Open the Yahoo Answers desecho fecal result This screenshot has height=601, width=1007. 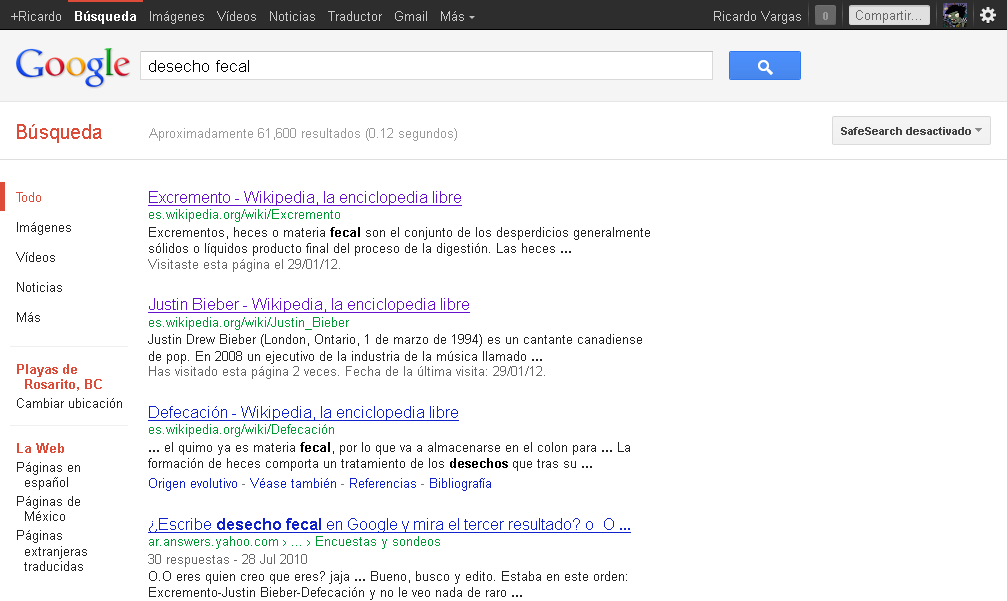[389, 525]
